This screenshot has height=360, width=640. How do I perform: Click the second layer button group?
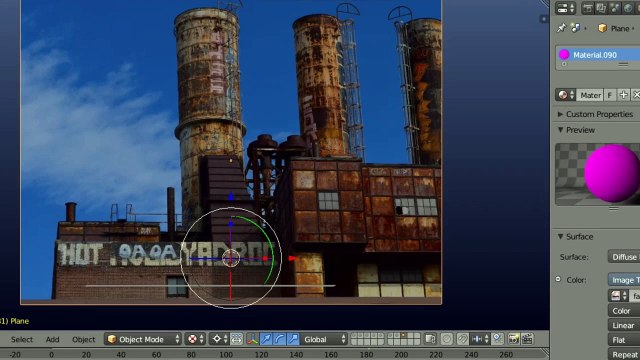[x=404, y=339]
